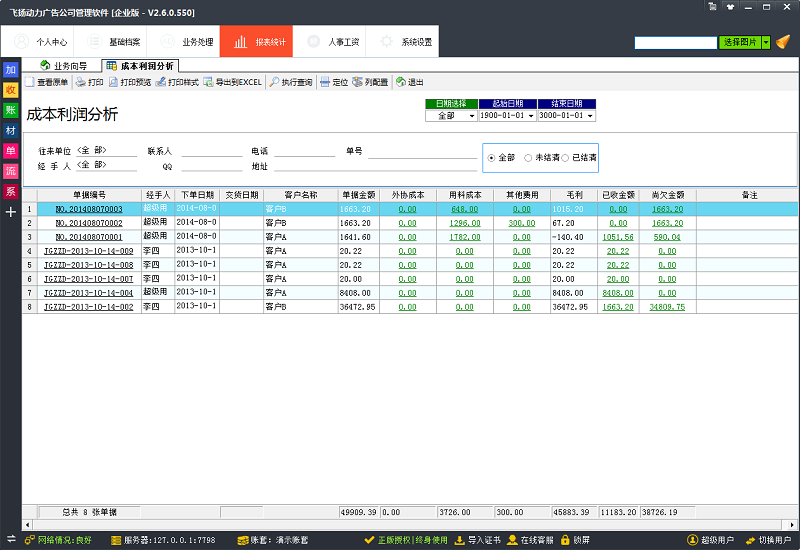The width and height of the screenshot is (800, 550).
Task: Expand the 起始日期 date dropdown
Action: [x=531, y=116]
